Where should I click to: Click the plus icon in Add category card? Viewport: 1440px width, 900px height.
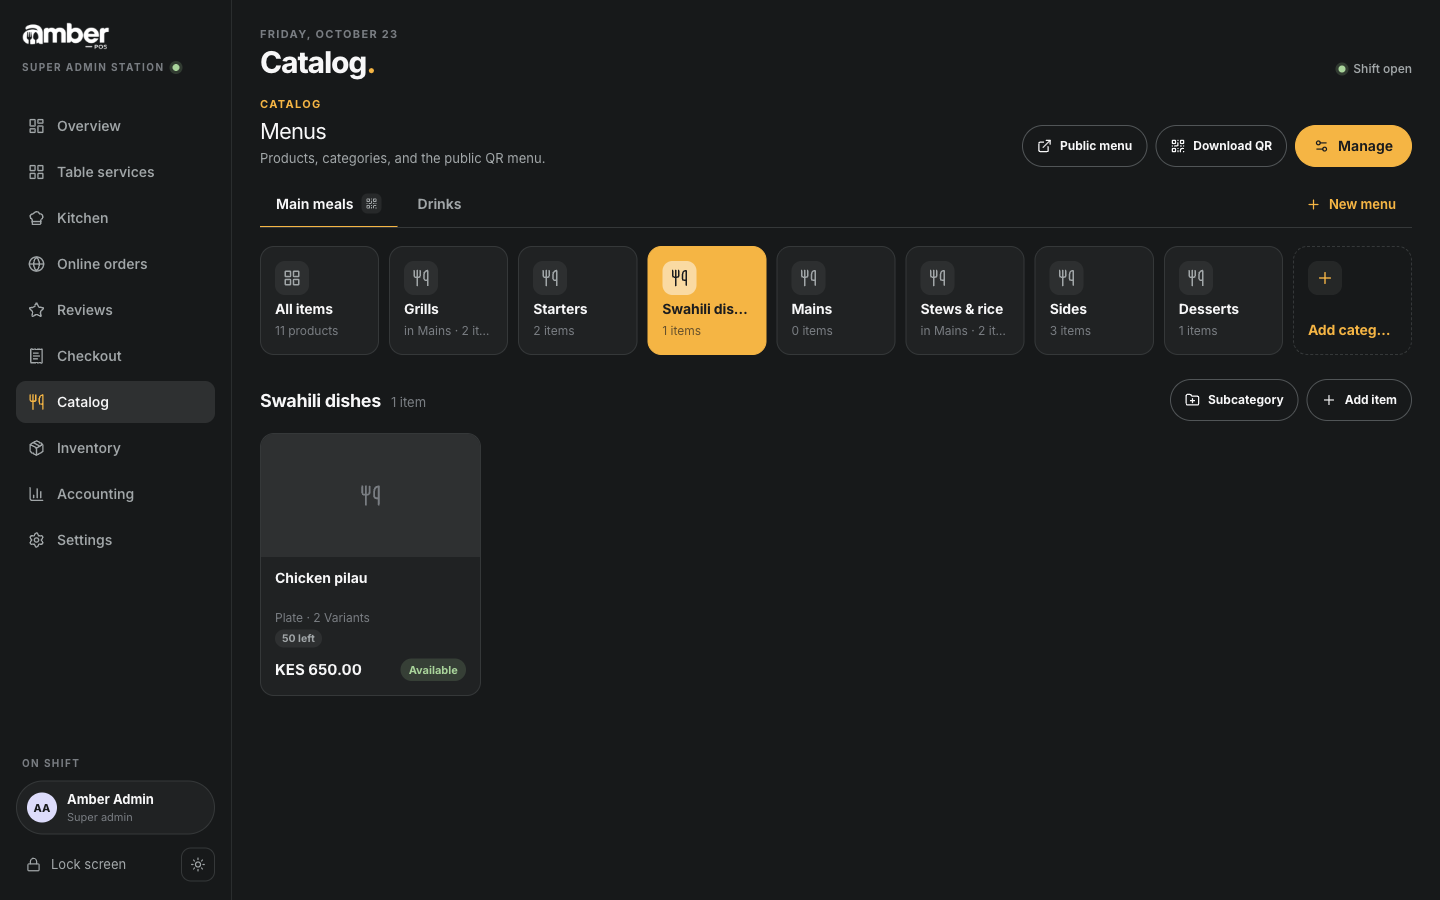1325,278
